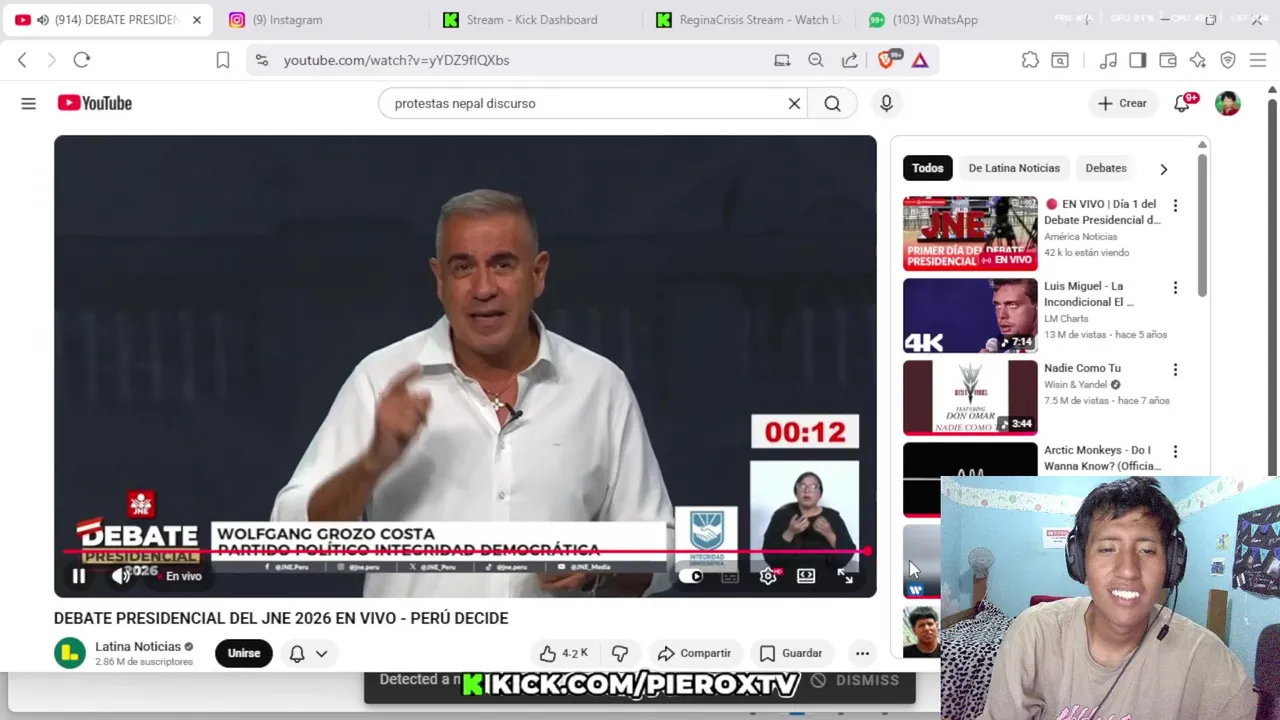Bookmark this page in browser
The image size is (1280, 720).
coord(223,60)
